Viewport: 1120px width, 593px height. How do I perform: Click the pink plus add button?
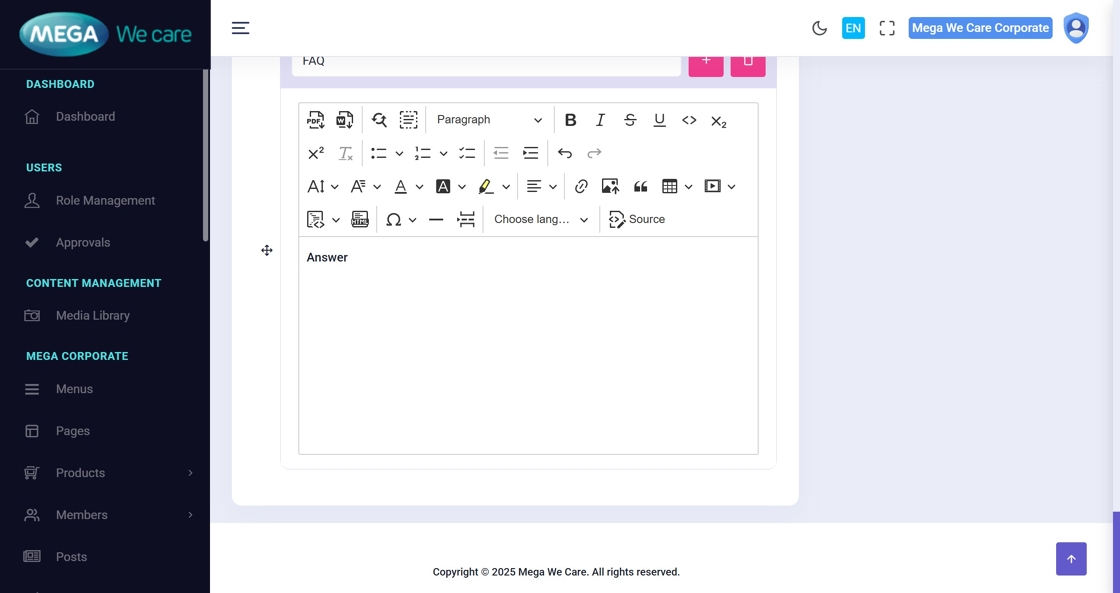point(706,62)
